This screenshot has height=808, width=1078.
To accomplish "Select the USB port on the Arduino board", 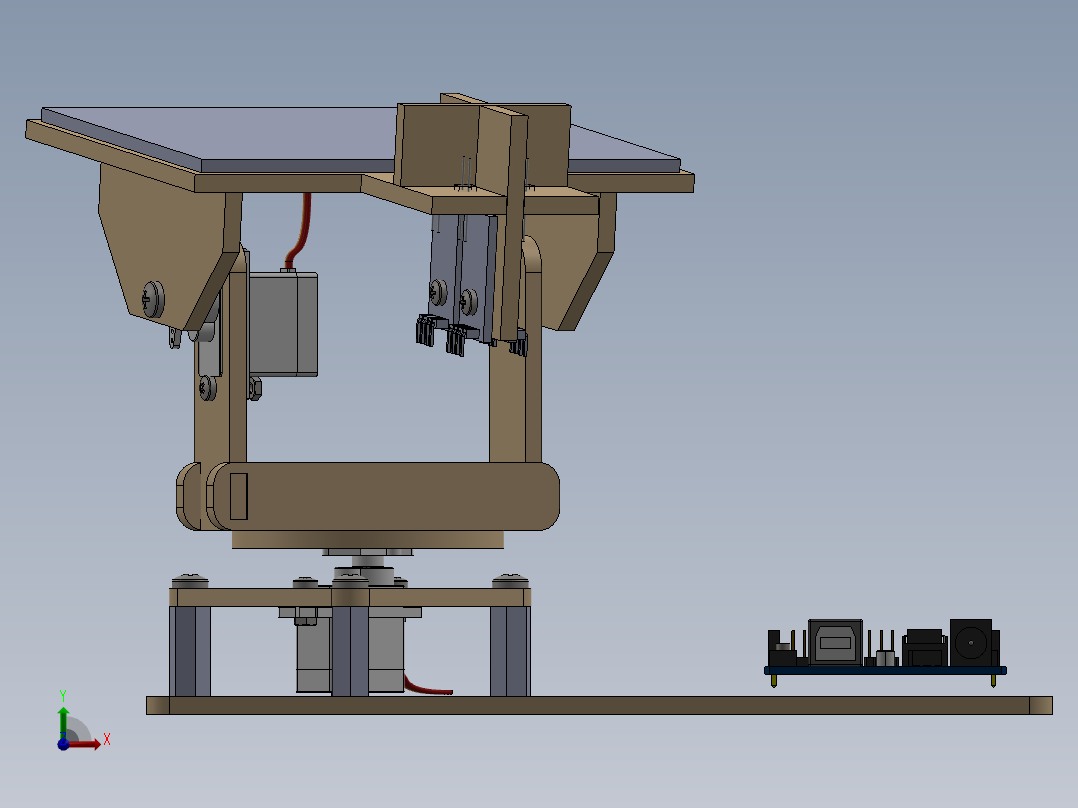I will [x=835, y=642].
